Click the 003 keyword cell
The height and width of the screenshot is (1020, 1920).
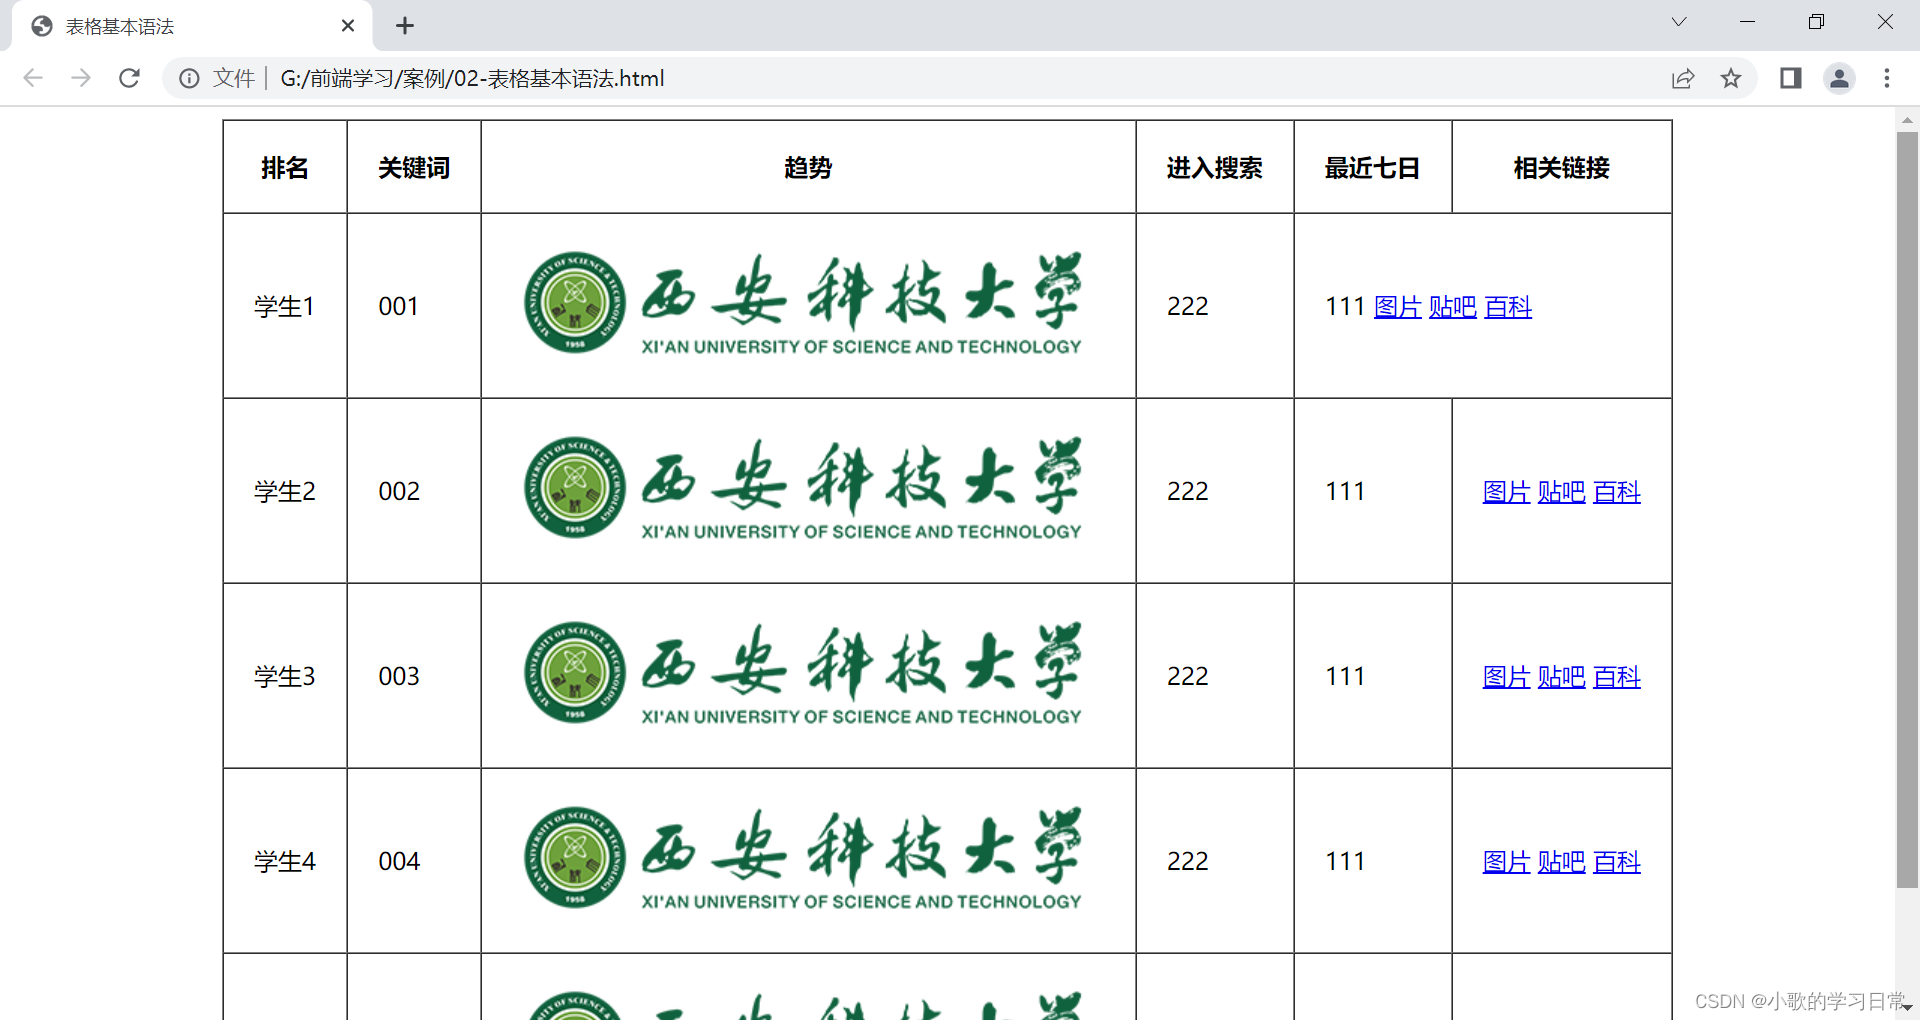(414, 676)
